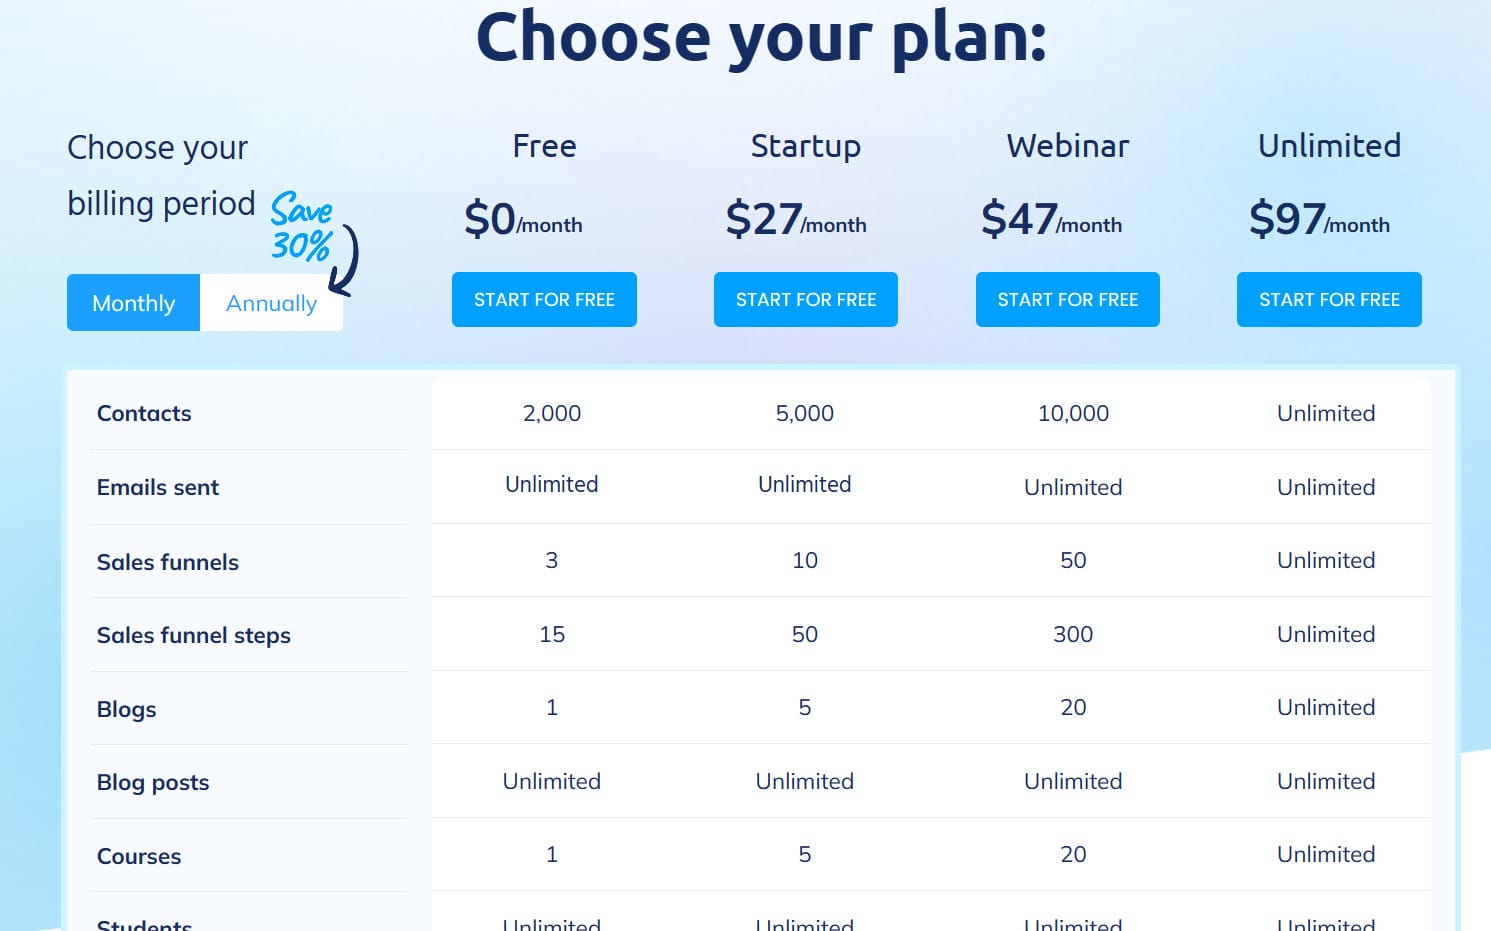Click the $97/month price
The height and width of the screenshot is (931, 1491).
click(x=1318, y=219)
